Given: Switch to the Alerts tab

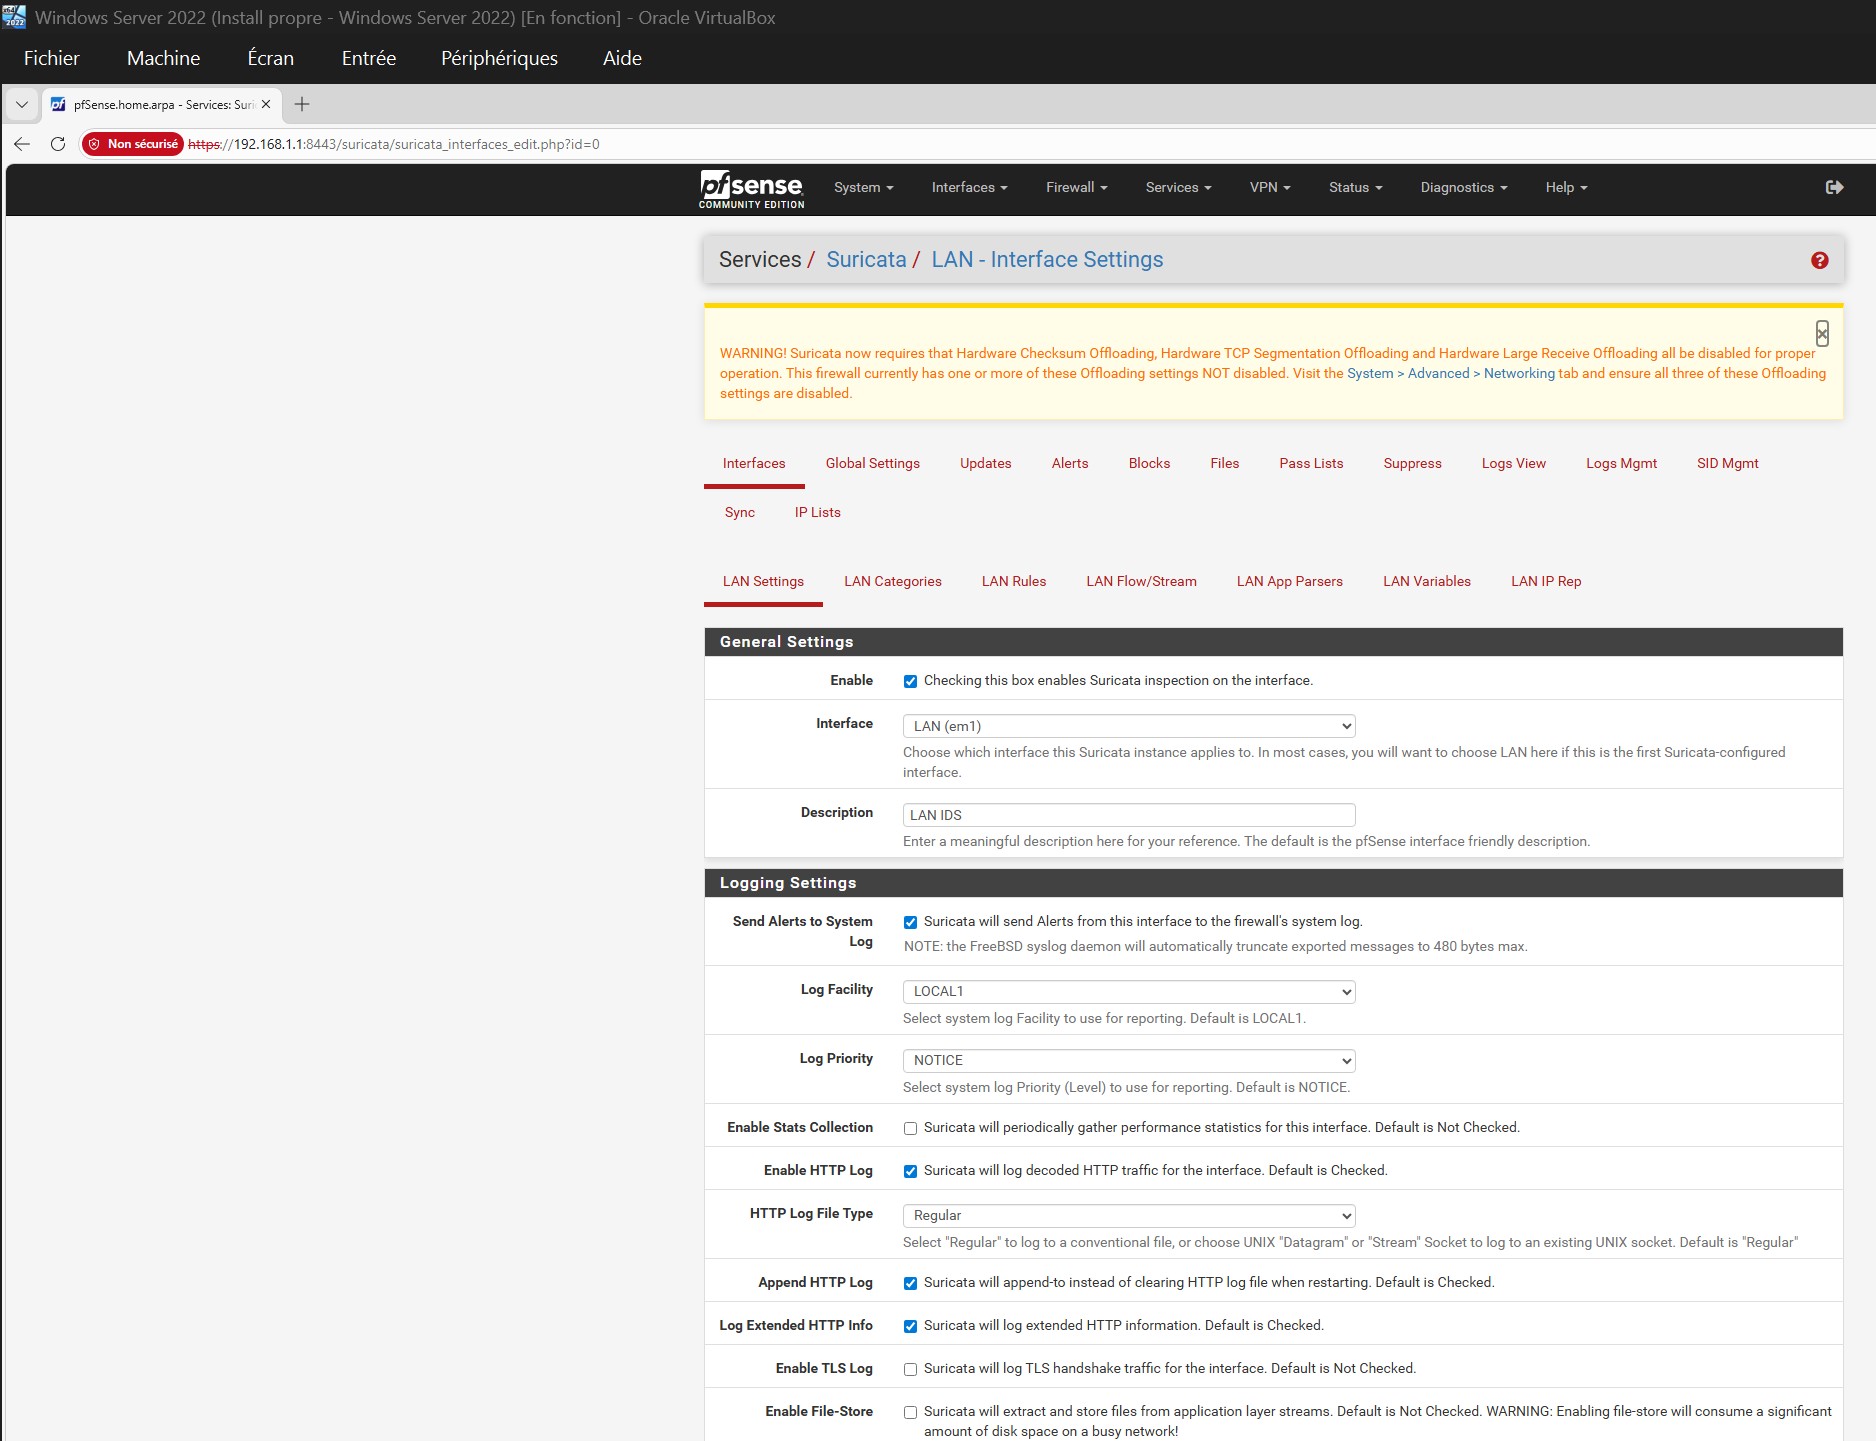Looking at the screenshot, I should [1069, 463].
